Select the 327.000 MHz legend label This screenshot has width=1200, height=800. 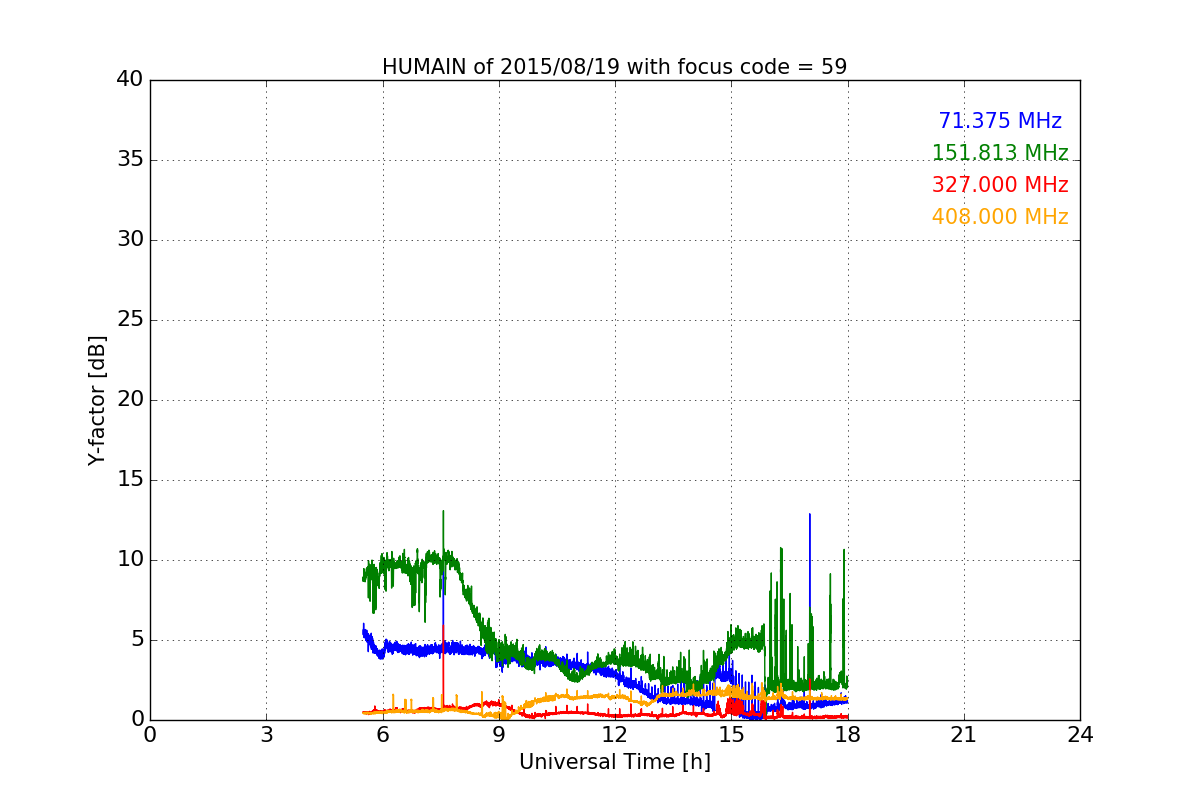(1000, 185)
